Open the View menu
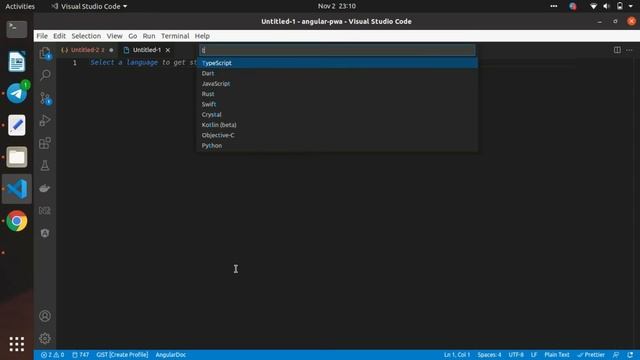 [x=115, y=36]
